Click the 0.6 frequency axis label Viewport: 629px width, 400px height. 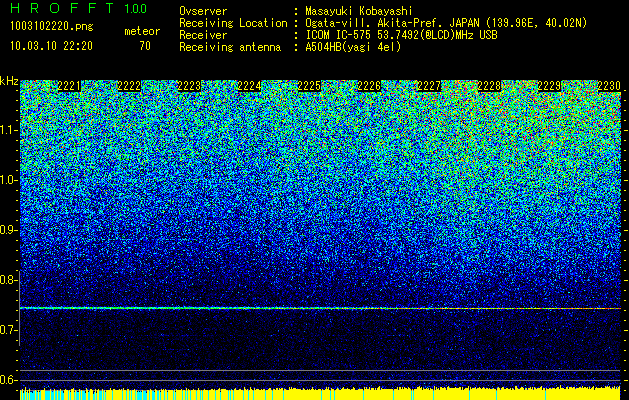pyautogui.click(x=8, y=380)
